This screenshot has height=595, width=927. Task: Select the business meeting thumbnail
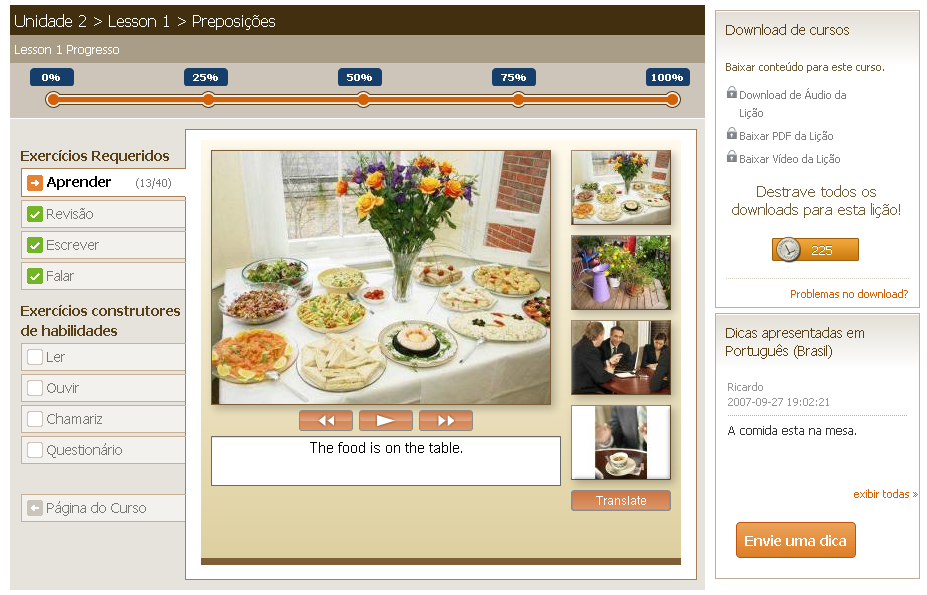tap(620, 357)
